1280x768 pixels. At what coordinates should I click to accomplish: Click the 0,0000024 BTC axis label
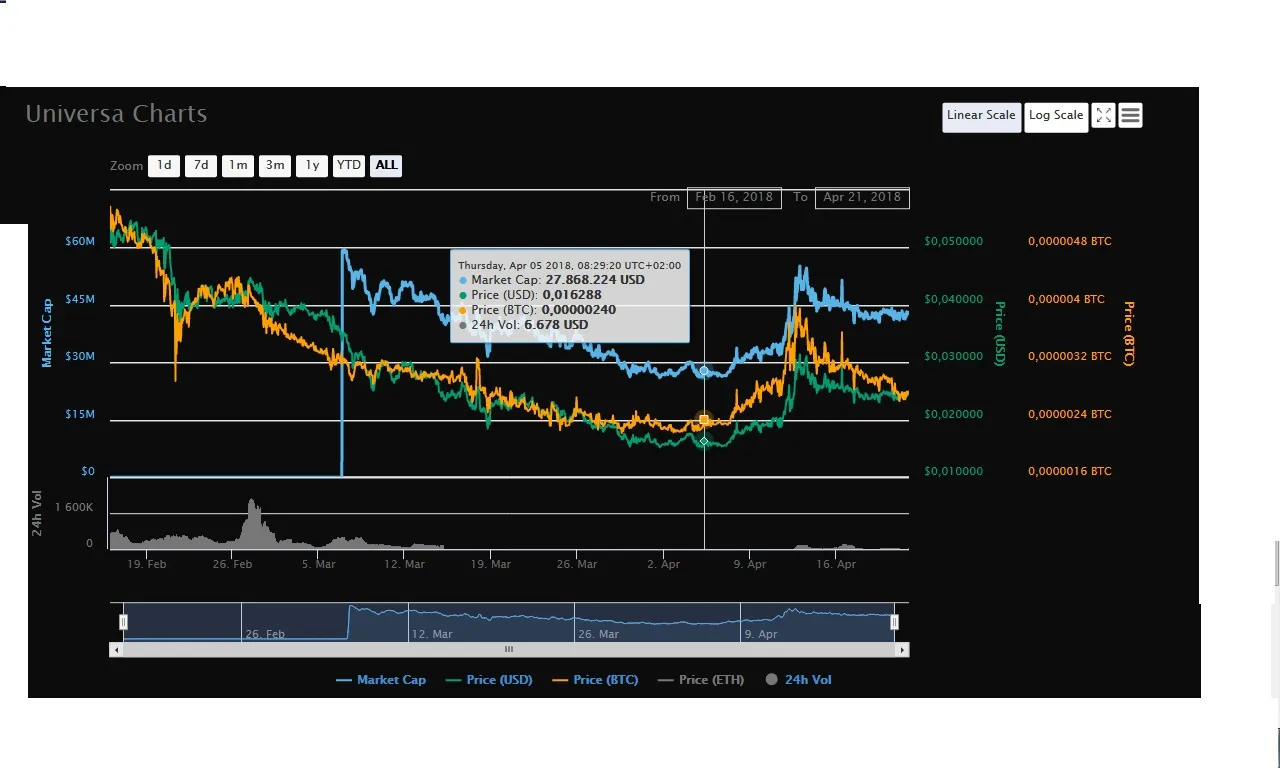(1070, 414)
